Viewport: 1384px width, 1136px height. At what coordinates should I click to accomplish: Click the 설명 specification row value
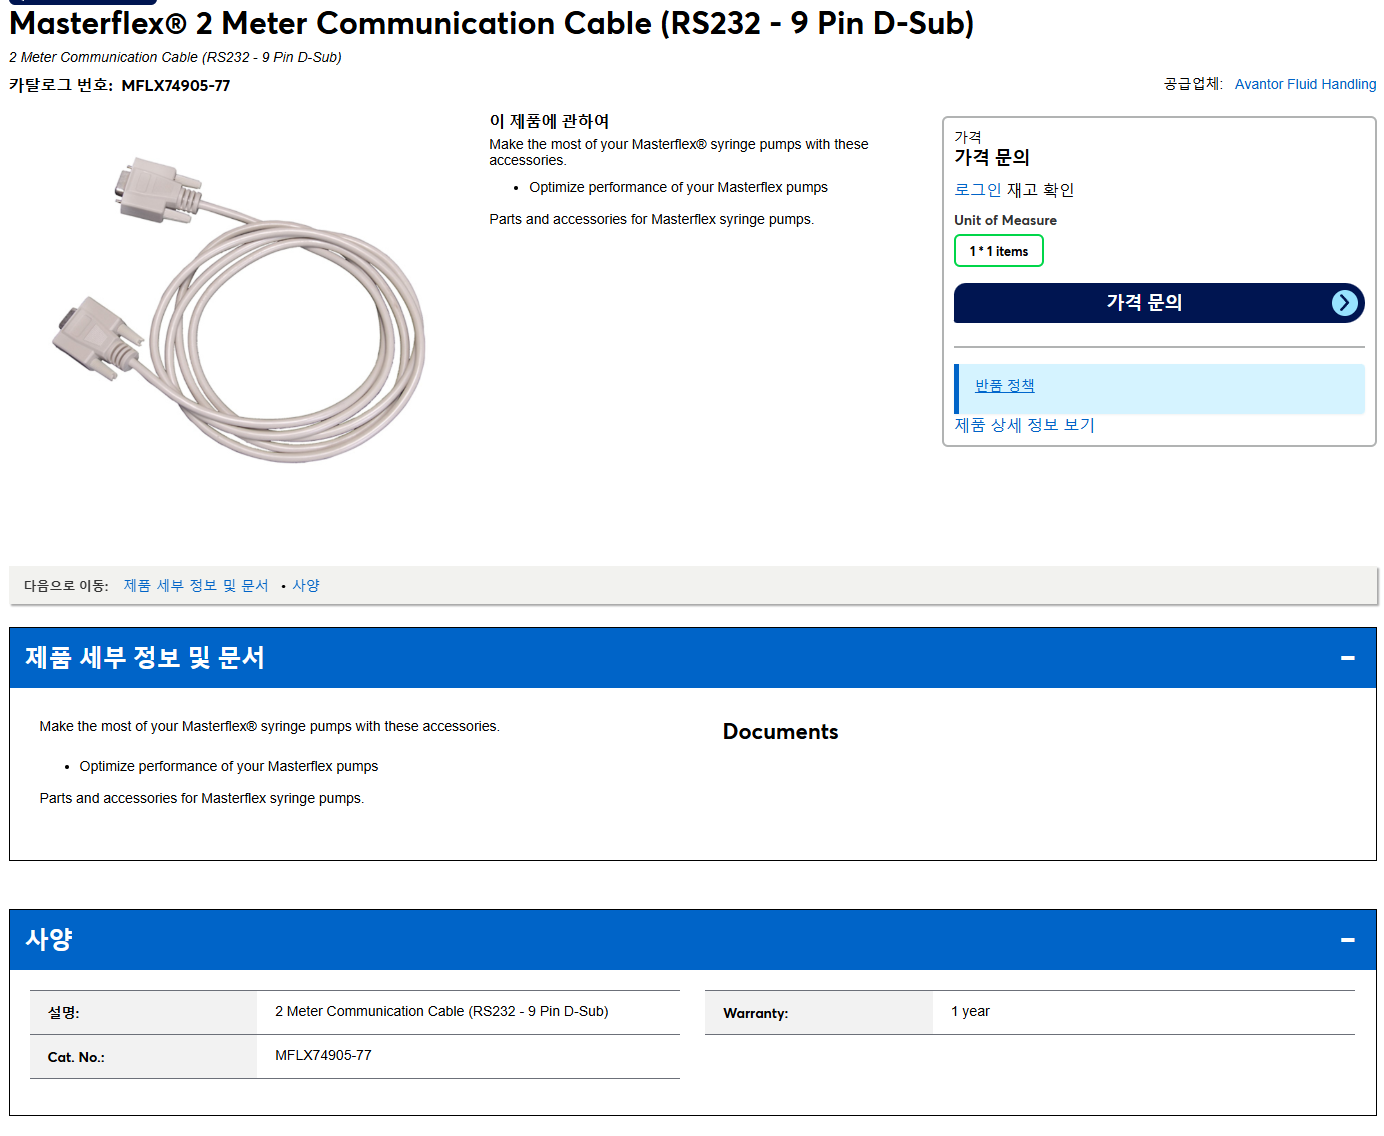point(441,1012)
